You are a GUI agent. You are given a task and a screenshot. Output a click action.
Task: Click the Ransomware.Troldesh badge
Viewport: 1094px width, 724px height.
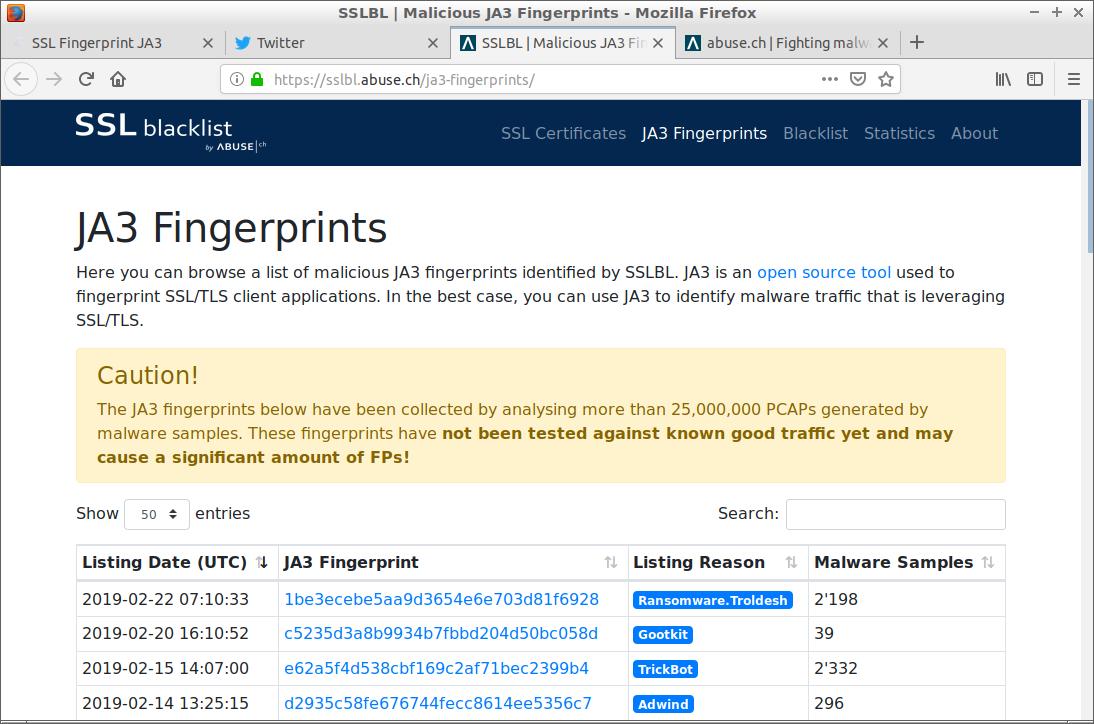point(712,600)
